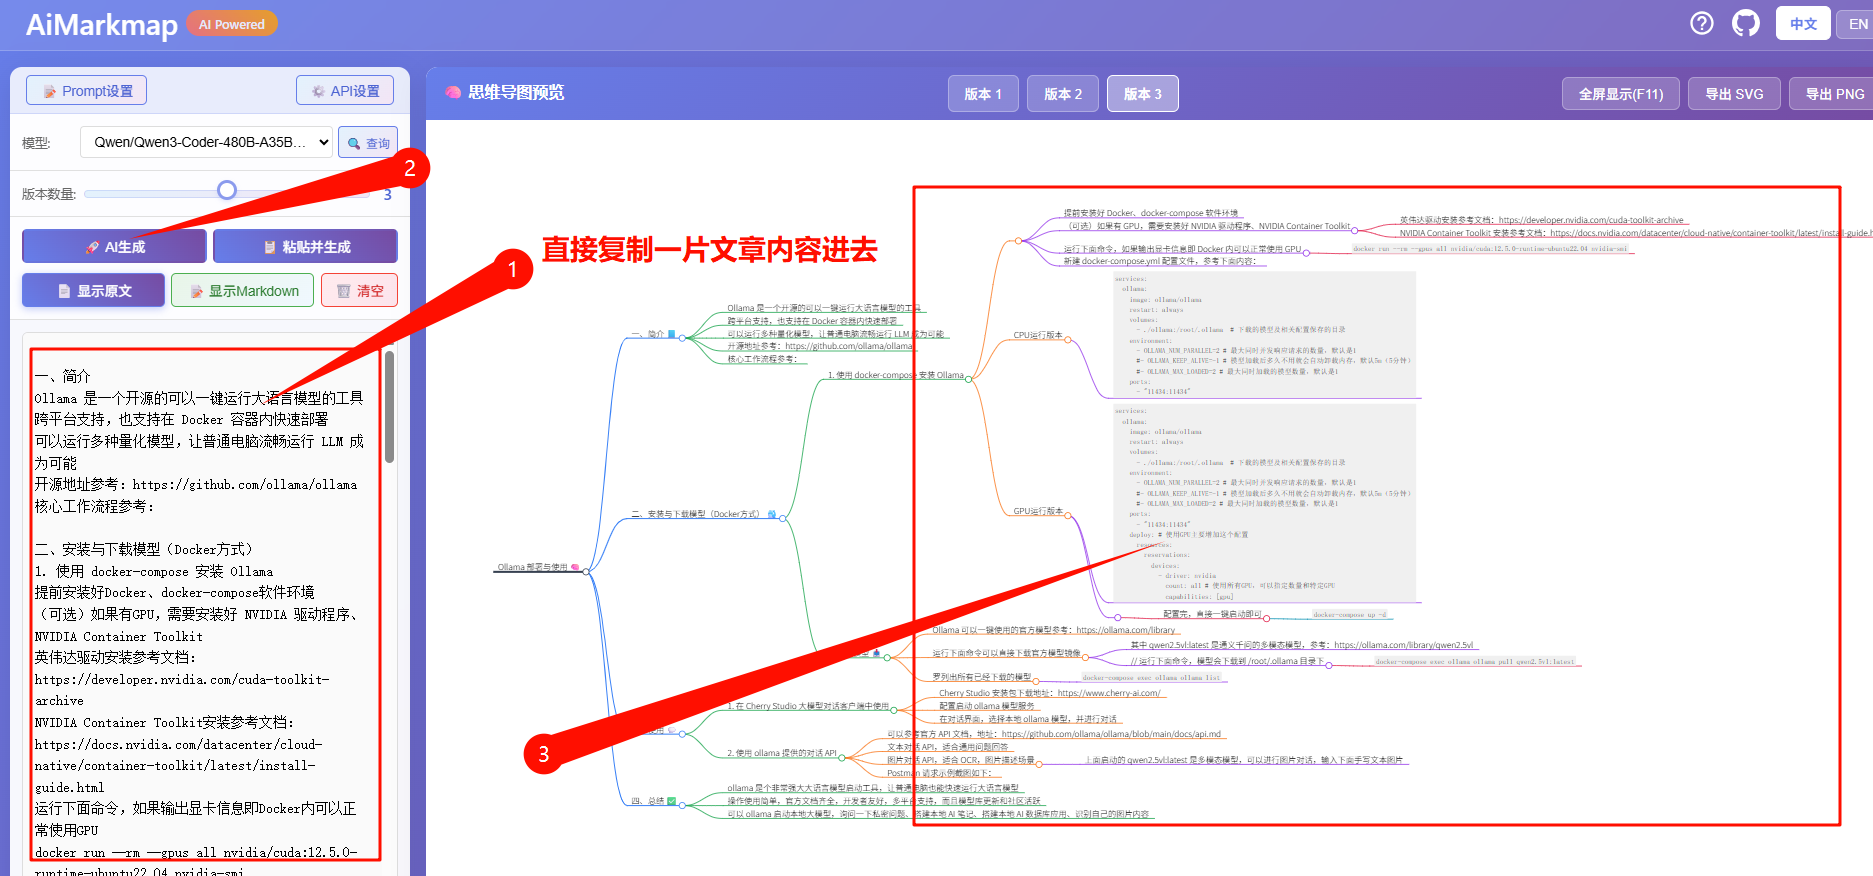This screenshot has height=876, width=1873.
Task: Open the www.cherry-ai.com link
Action: pyautogui.click(x=1109, y=693)
